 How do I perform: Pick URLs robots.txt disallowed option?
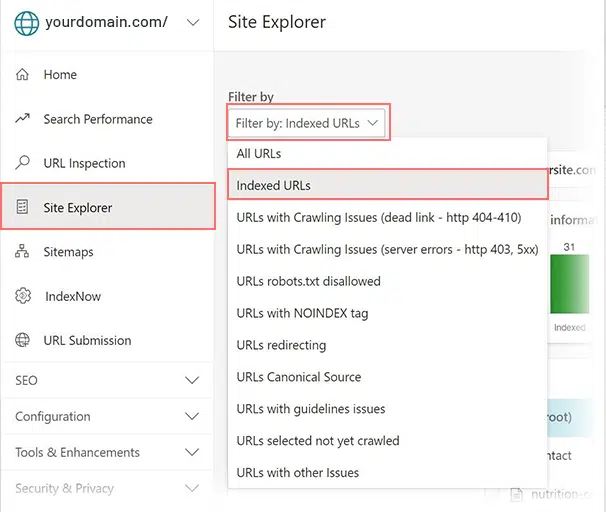coord(388,281)
